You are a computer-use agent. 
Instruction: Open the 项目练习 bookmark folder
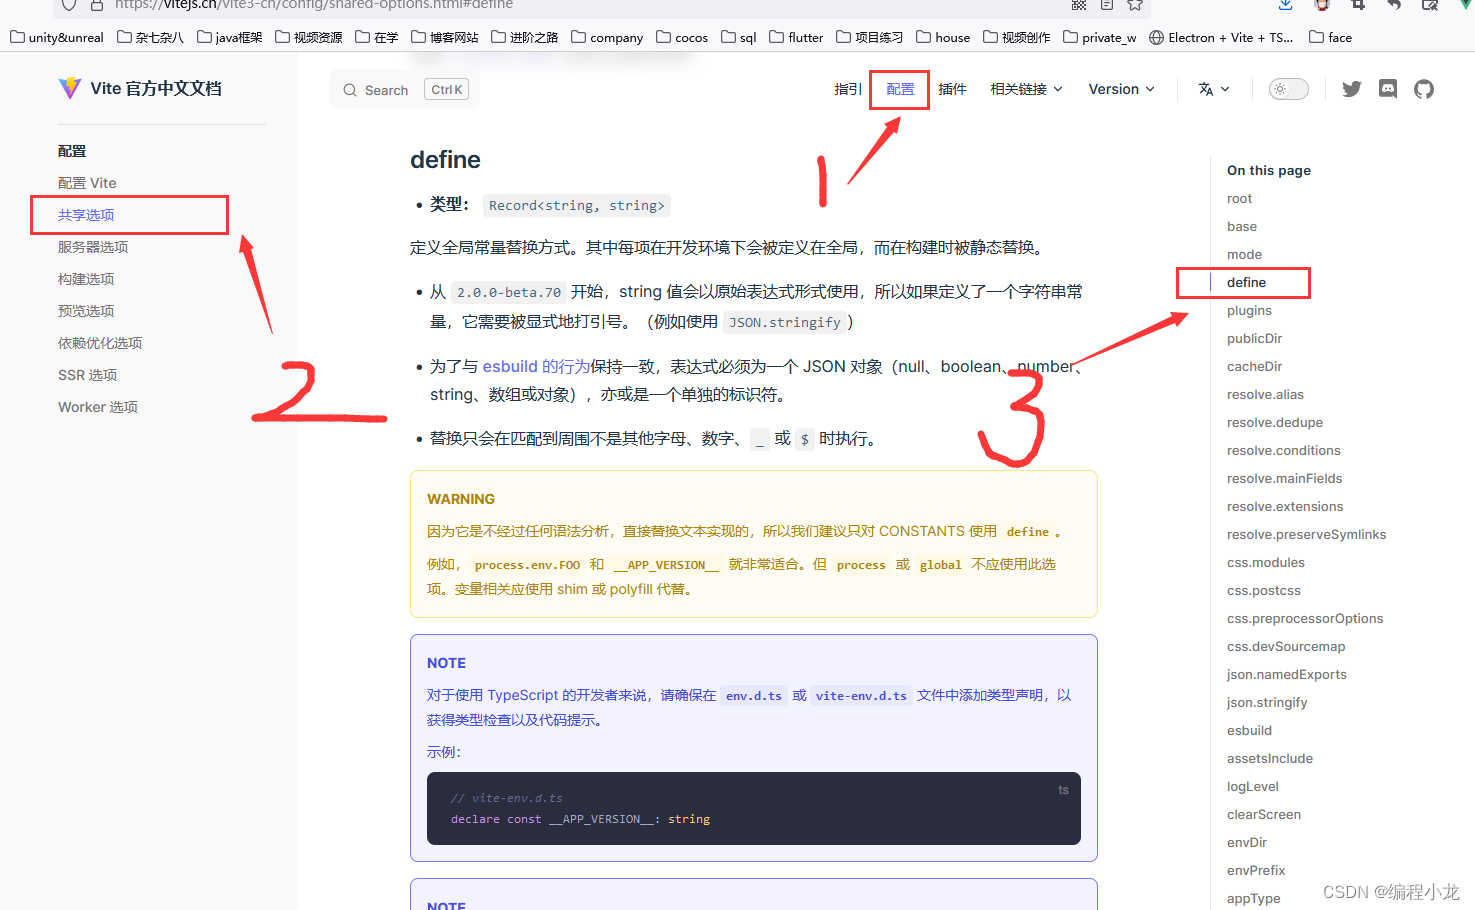tap(870, 37)
